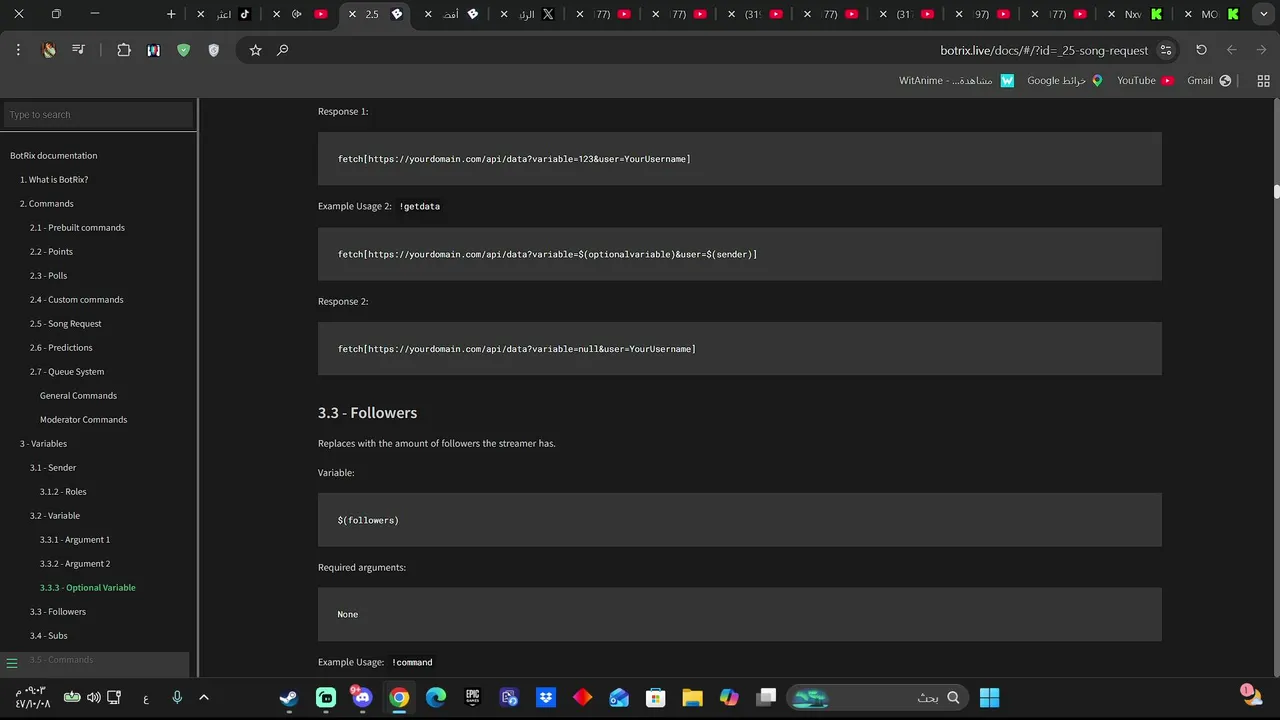Image resolution: width=1280 pixels, height=720 pixels.
Task: Open site information icon in address bar
Action: pos(1165,50)
